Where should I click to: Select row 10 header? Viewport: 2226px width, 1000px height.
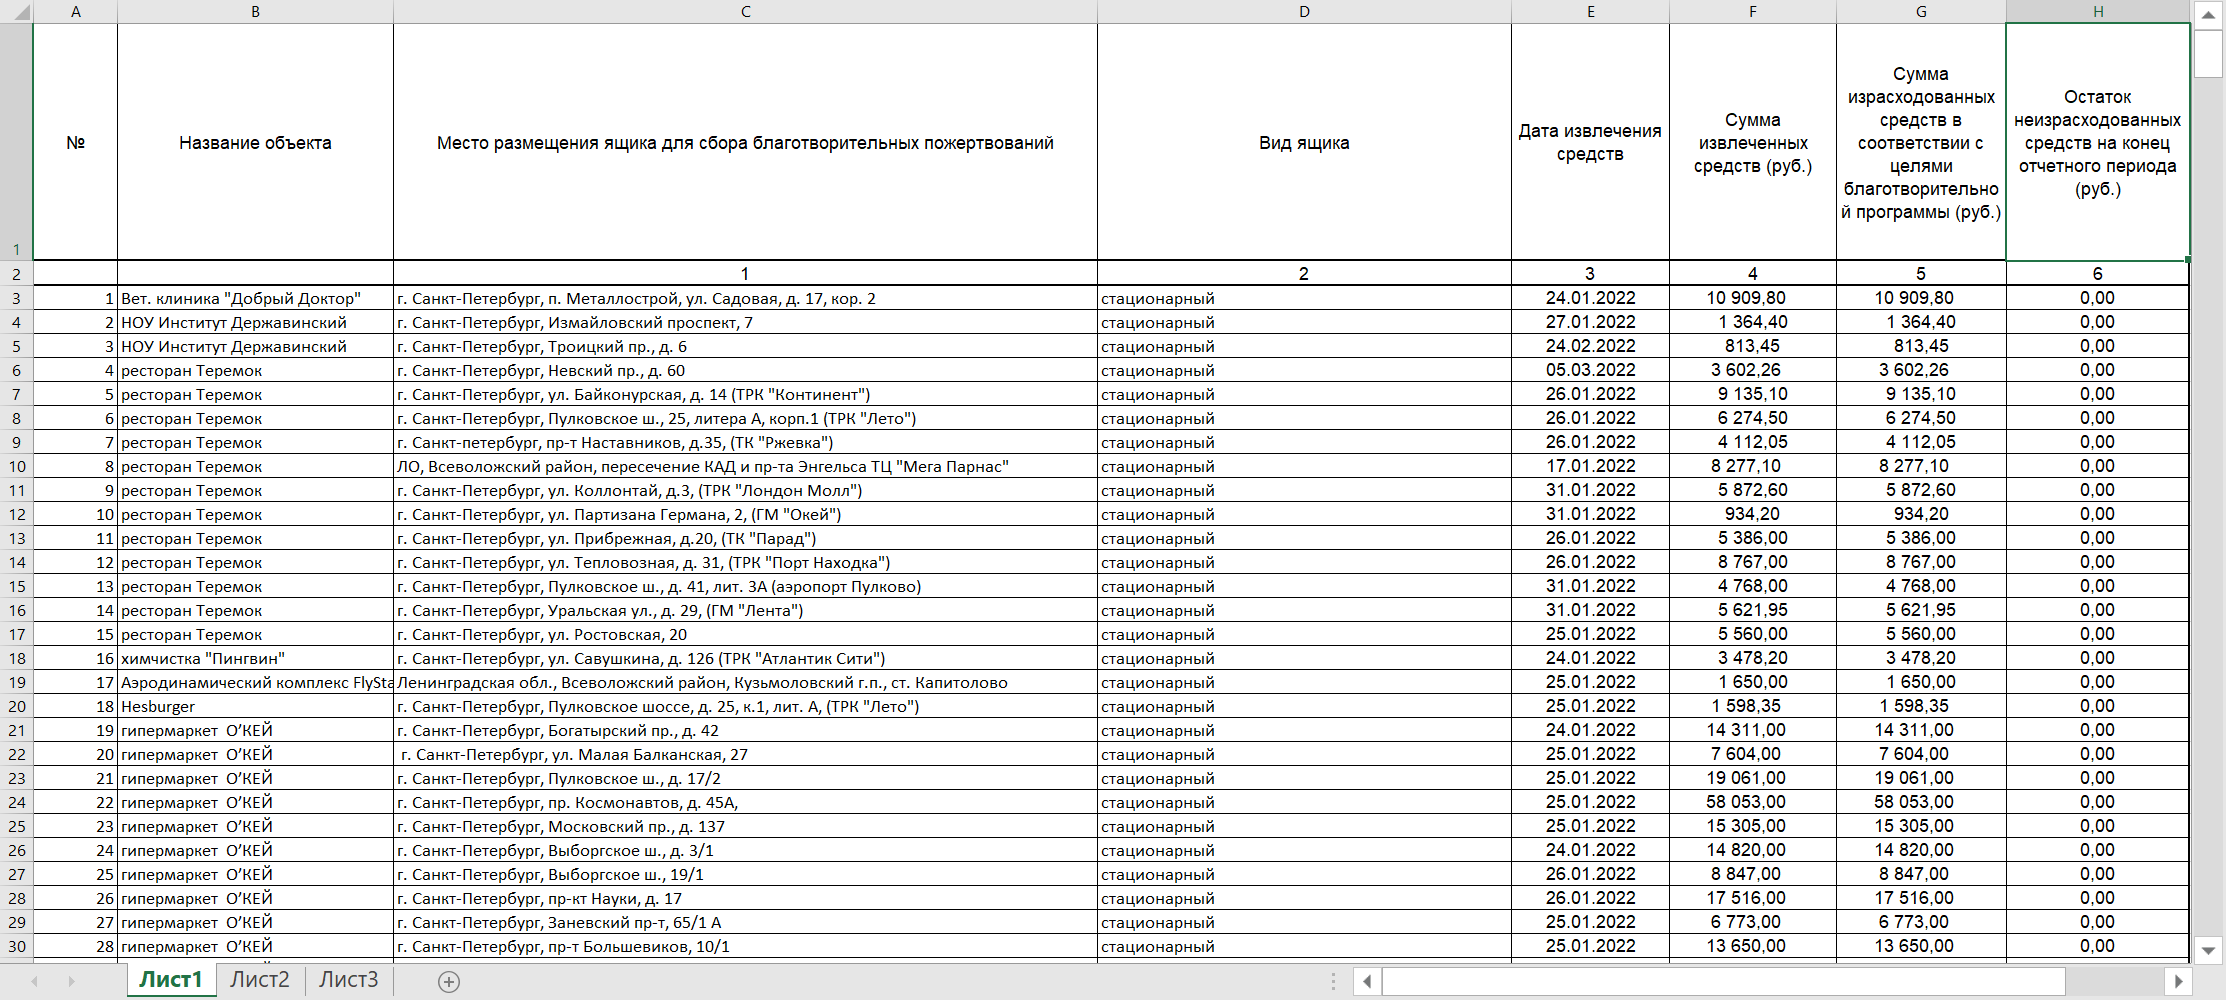click(x=16, y=467)
